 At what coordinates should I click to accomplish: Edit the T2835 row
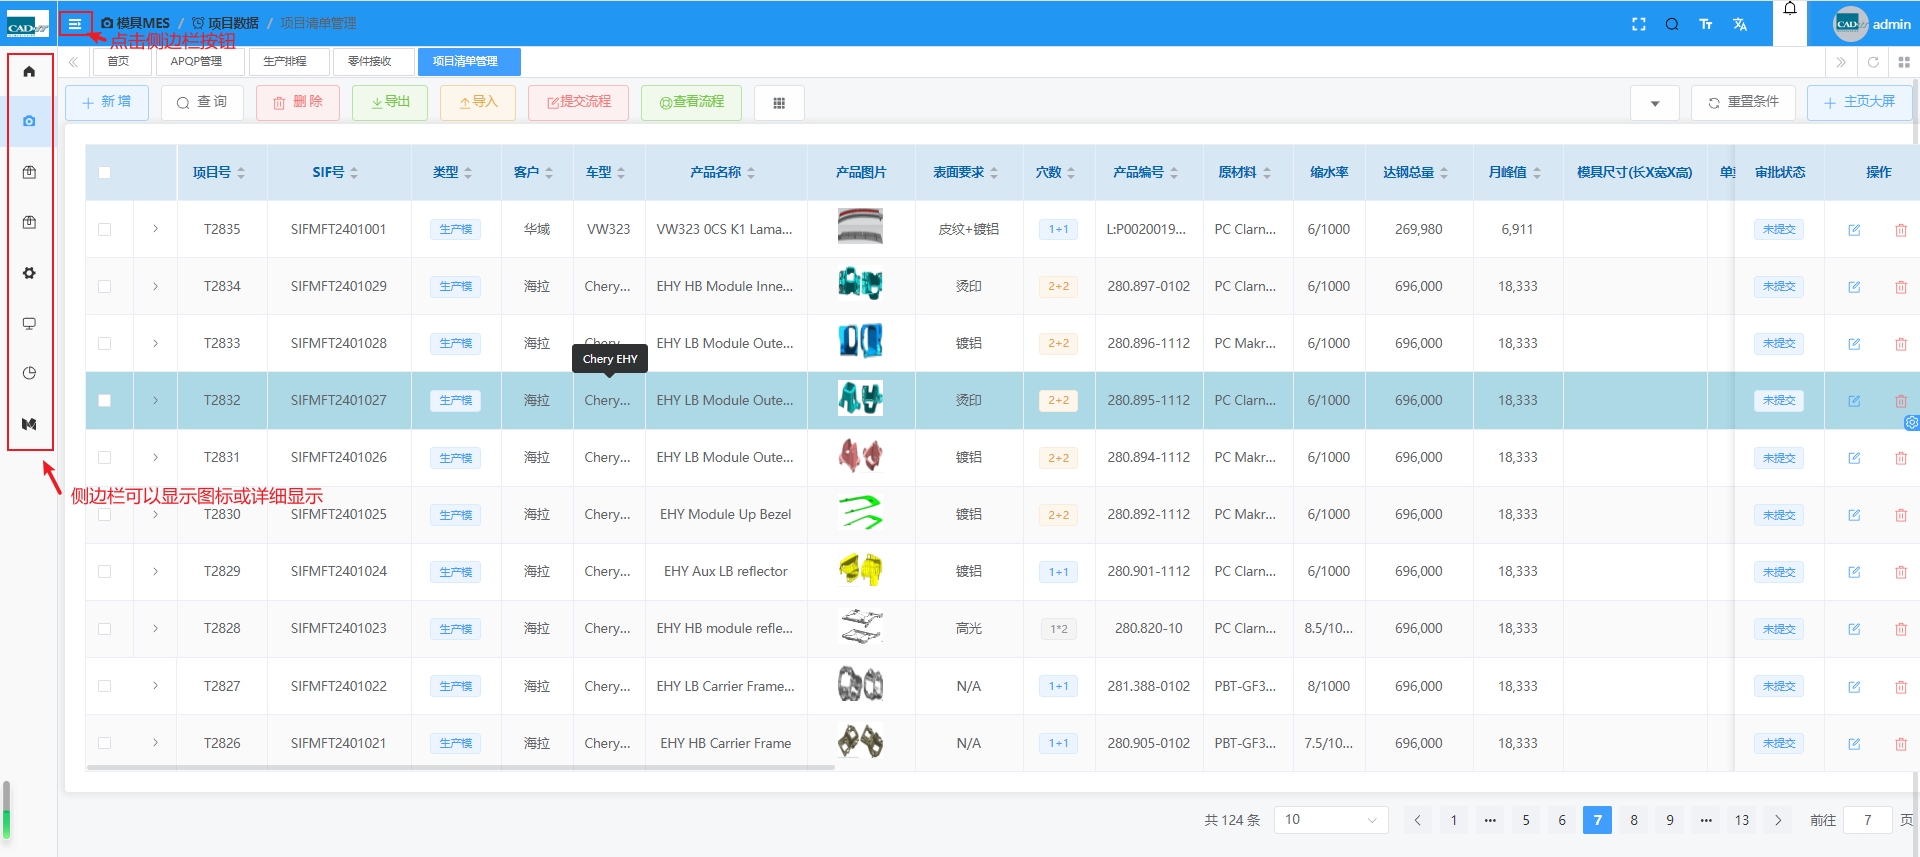[1854, 230]
